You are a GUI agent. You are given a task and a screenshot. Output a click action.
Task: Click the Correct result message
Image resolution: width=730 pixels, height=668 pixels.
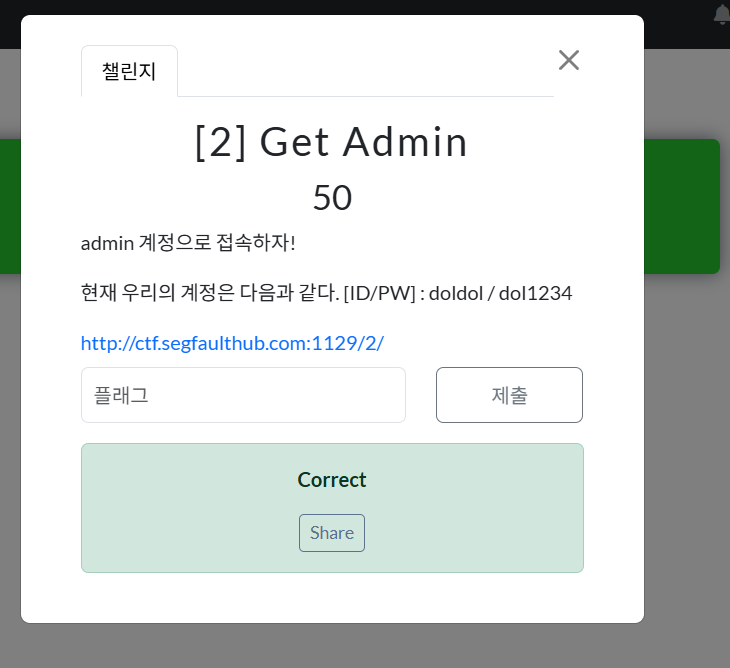tap(332, 479)
